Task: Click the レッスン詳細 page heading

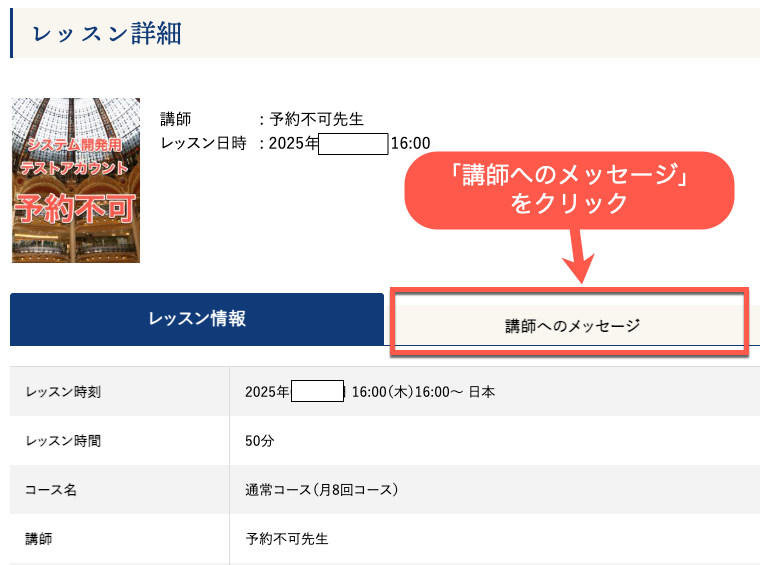Action: point(107,33)
